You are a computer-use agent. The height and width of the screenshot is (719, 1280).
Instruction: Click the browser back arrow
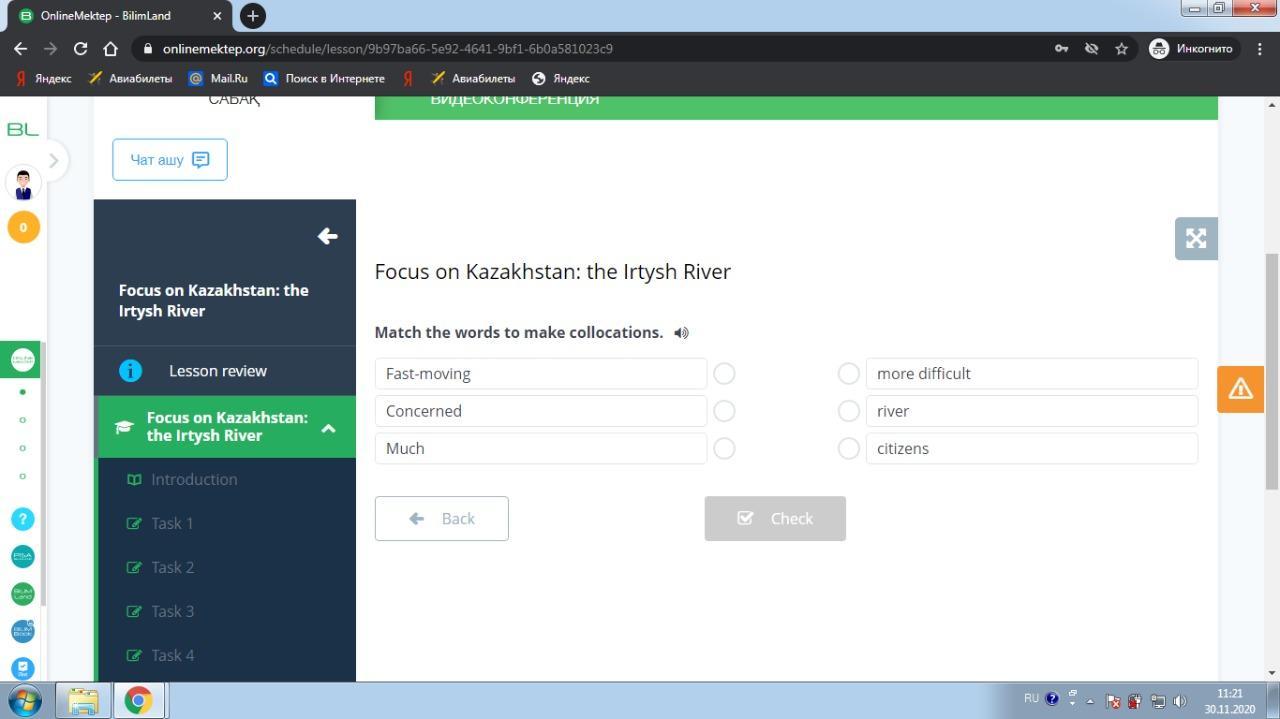tap(20, 48)
